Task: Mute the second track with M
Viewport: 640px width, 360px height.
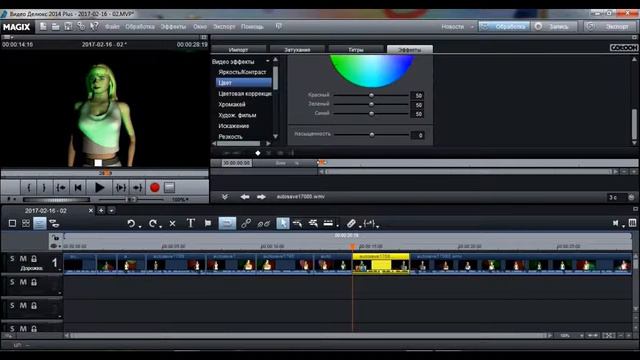Action: click(23, 282)
